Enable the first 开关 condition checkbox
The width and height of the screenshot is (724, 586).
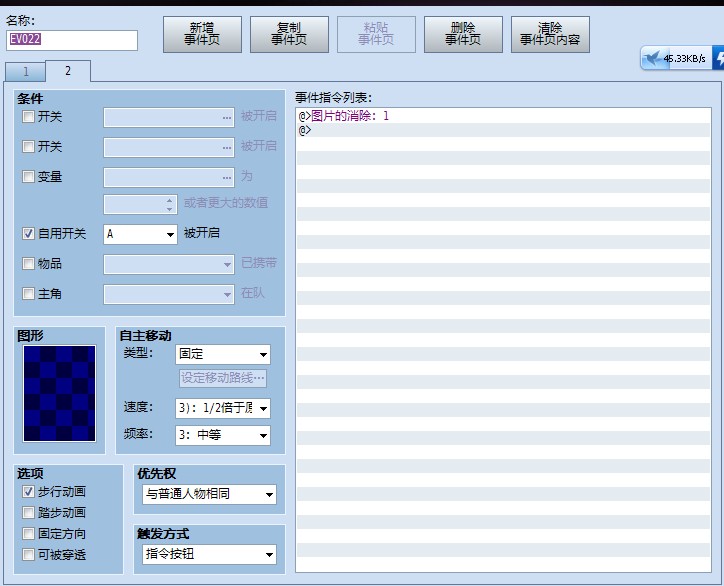[x=28, y=116]
